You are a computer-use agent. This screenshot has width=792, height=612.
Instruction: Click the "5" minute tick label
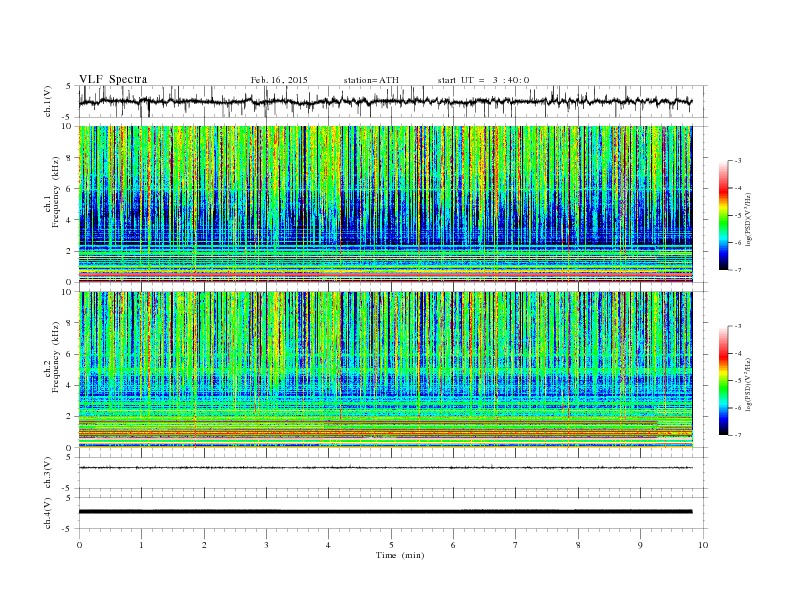(x=391, y=545)
